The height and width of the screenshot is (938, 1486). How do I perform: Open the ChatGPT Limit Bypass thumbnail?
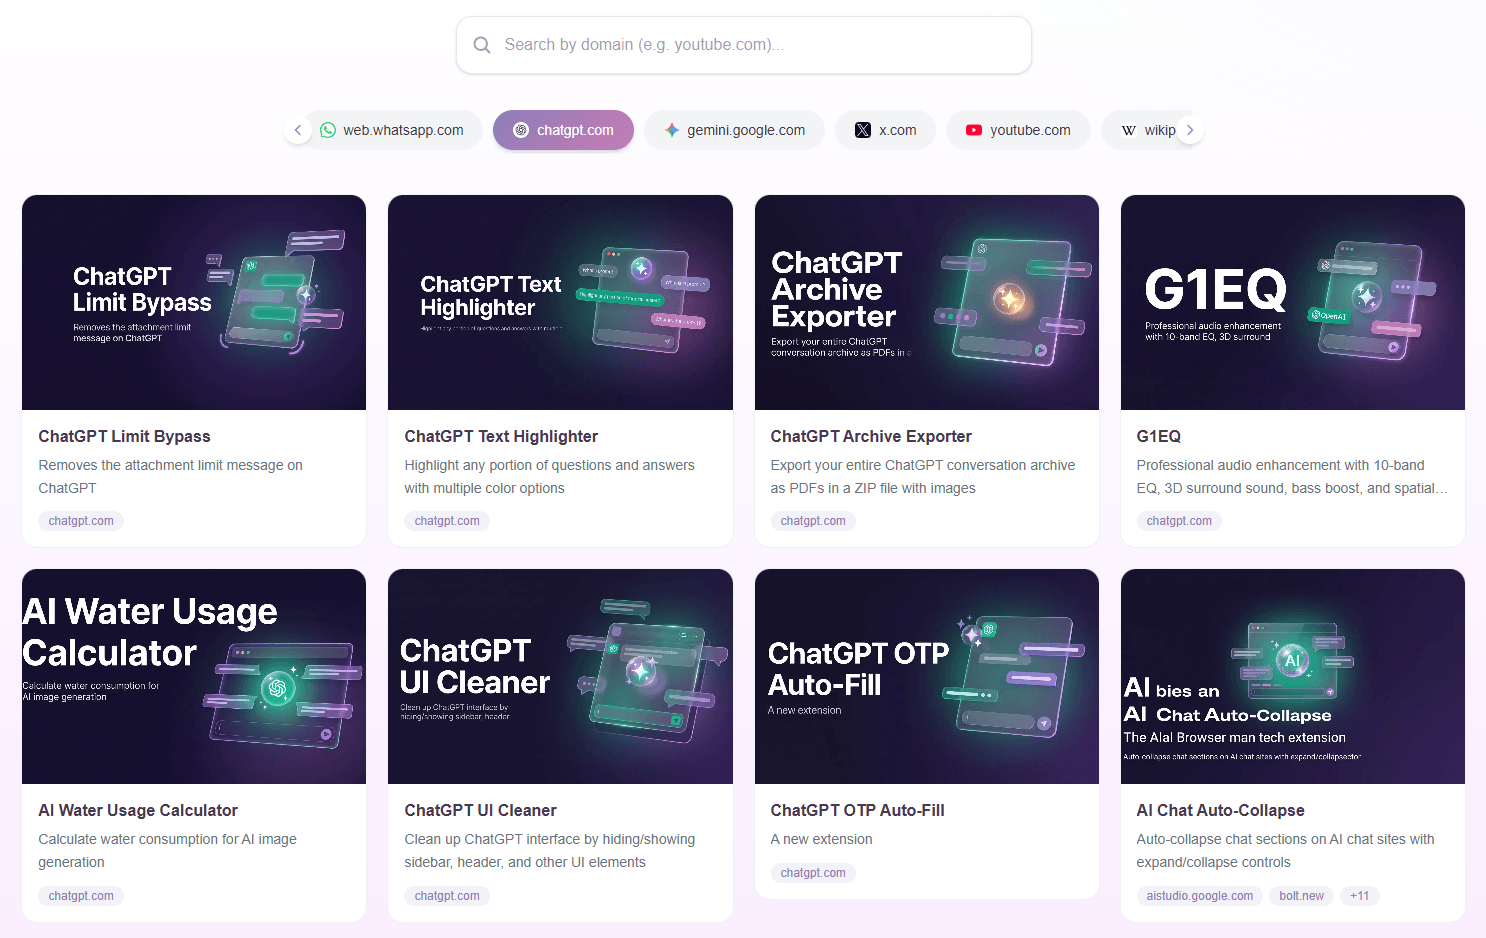(194, 302)
